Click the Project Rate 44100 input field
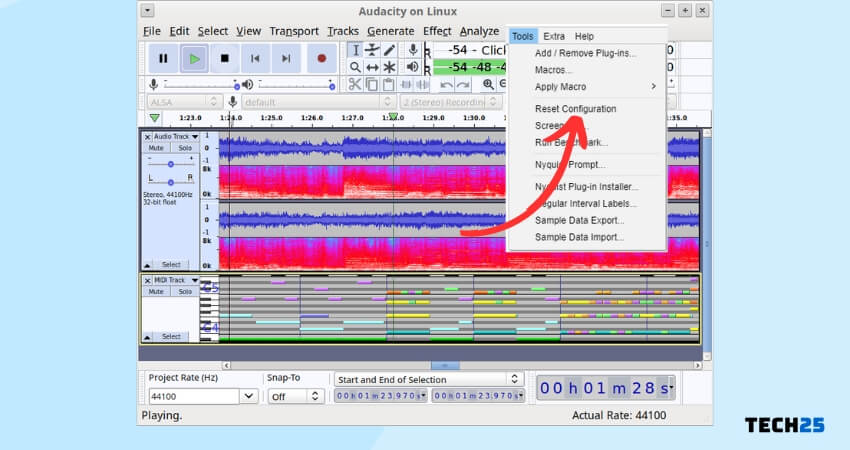 [x=194, y=396]
